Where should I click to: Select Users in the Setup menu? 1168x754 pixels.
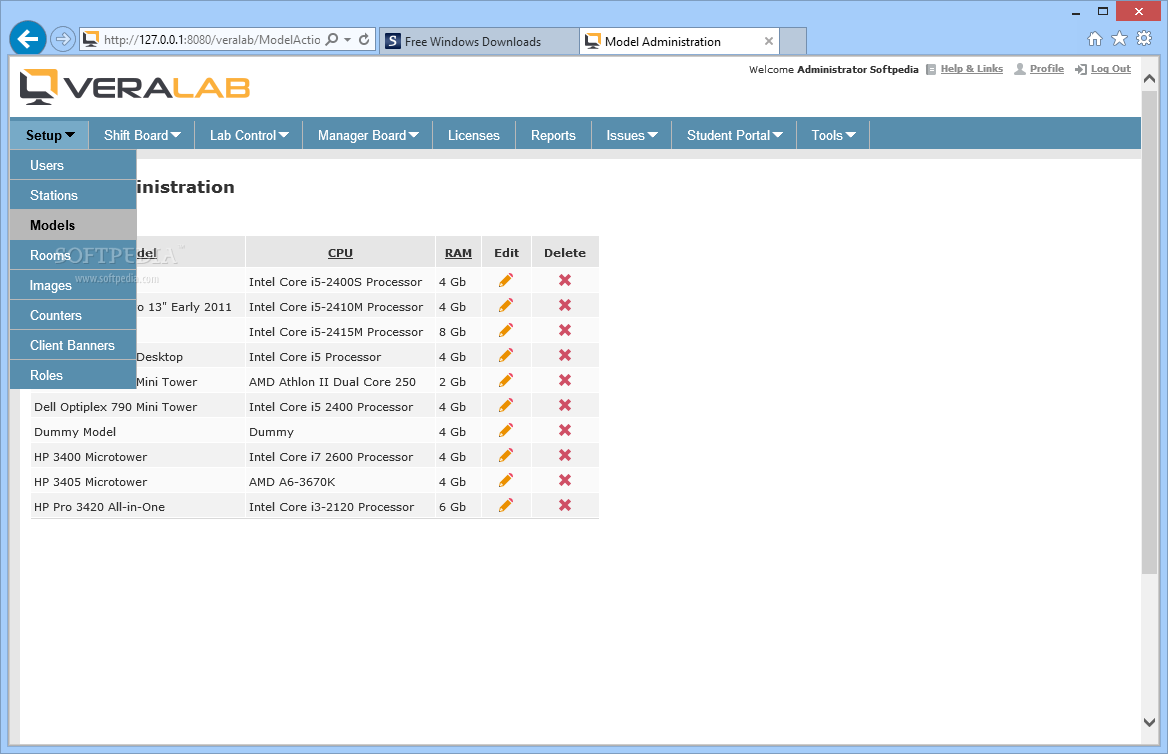[73, 165]
